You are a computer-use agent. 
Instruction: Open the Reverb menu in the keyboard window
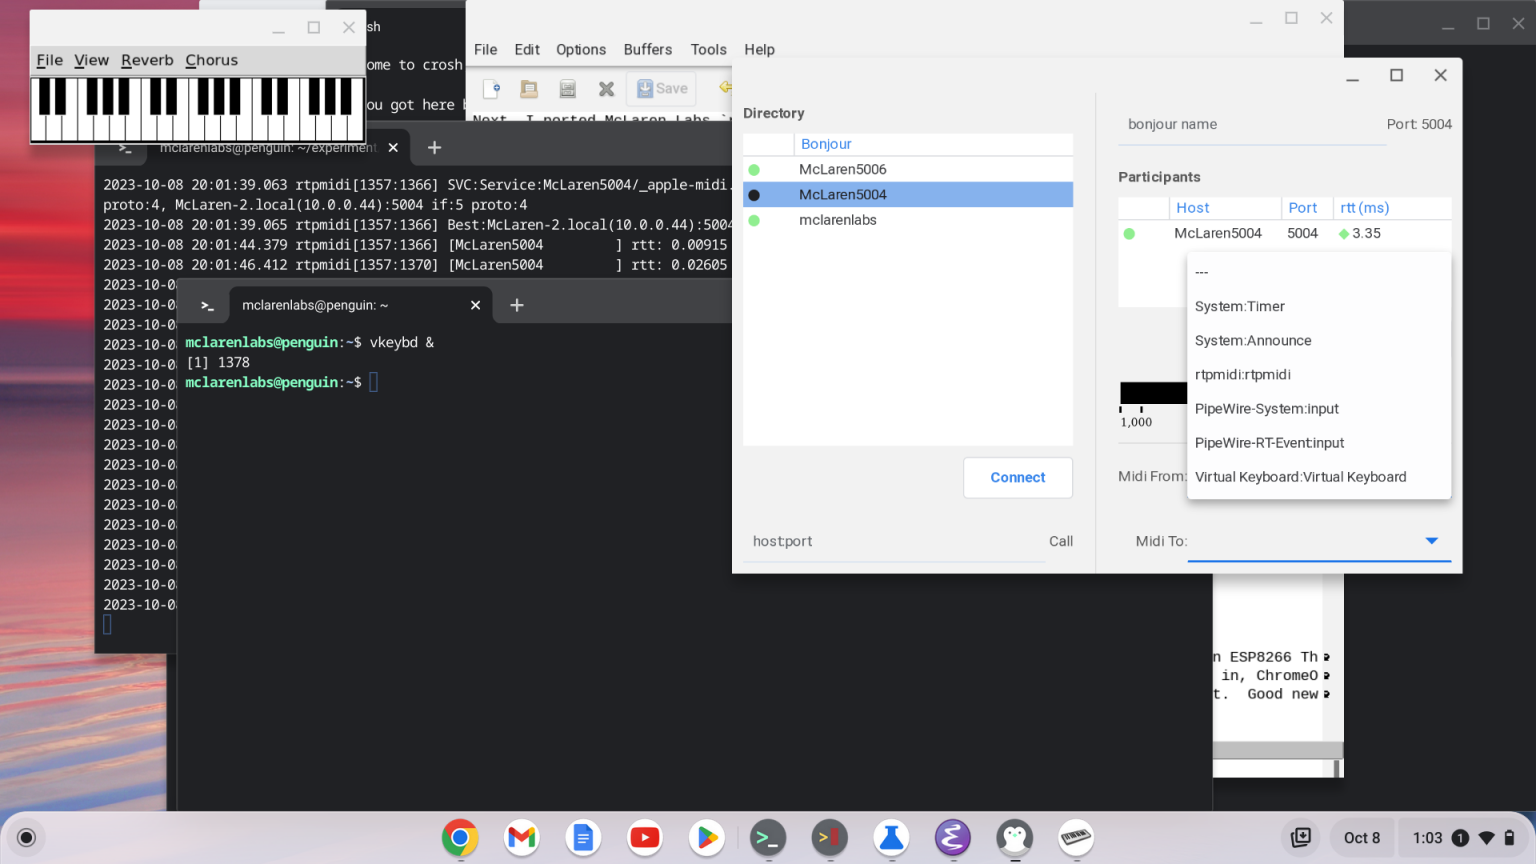click(147, 60)
